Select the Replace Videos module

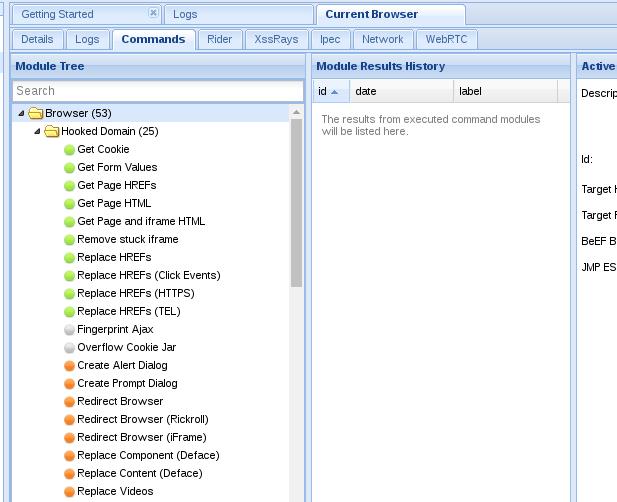(x=115, y=492)
